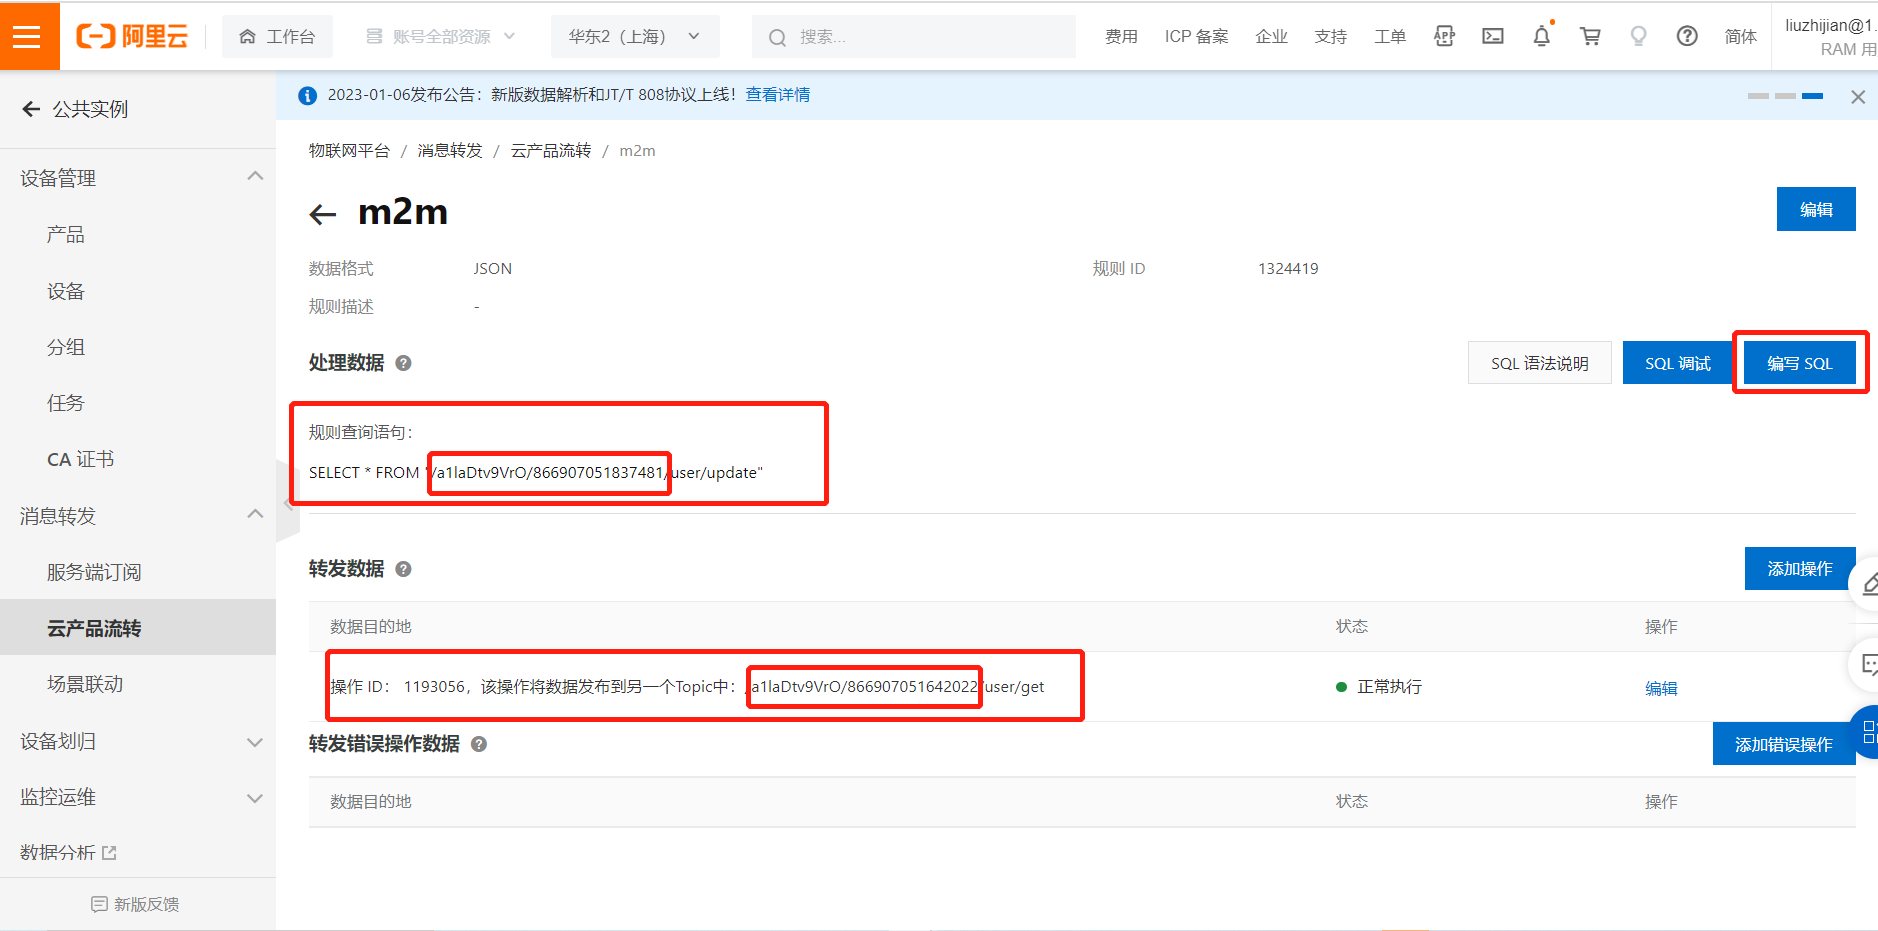Click the Alibaba Cloud logo
The height and width of the screenshot is (931, 1878).
(132, 37)
